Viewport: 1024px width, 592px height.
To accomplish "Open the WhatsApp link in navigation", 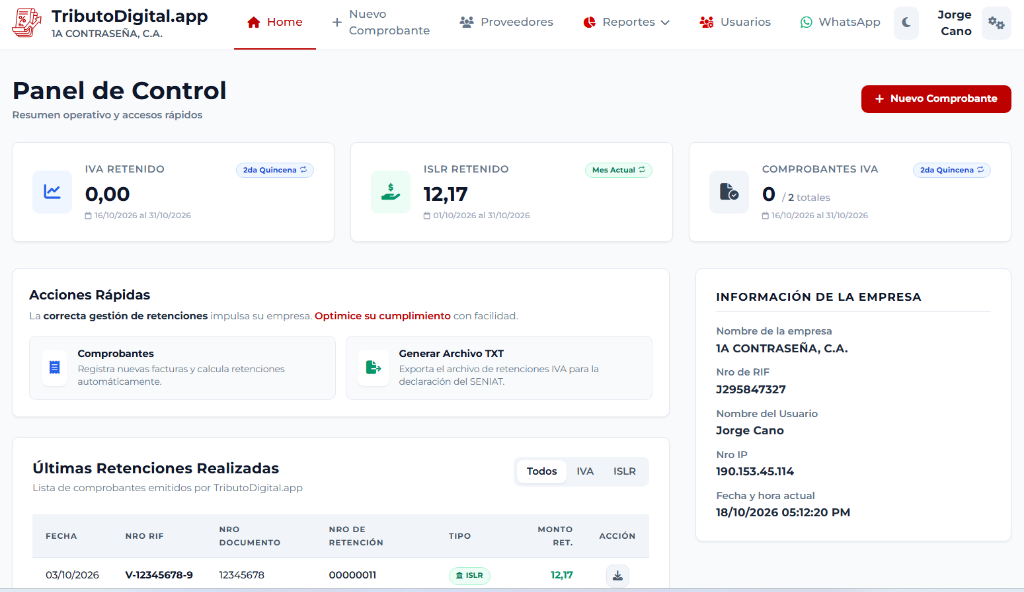I will click(x=840, y=22).
